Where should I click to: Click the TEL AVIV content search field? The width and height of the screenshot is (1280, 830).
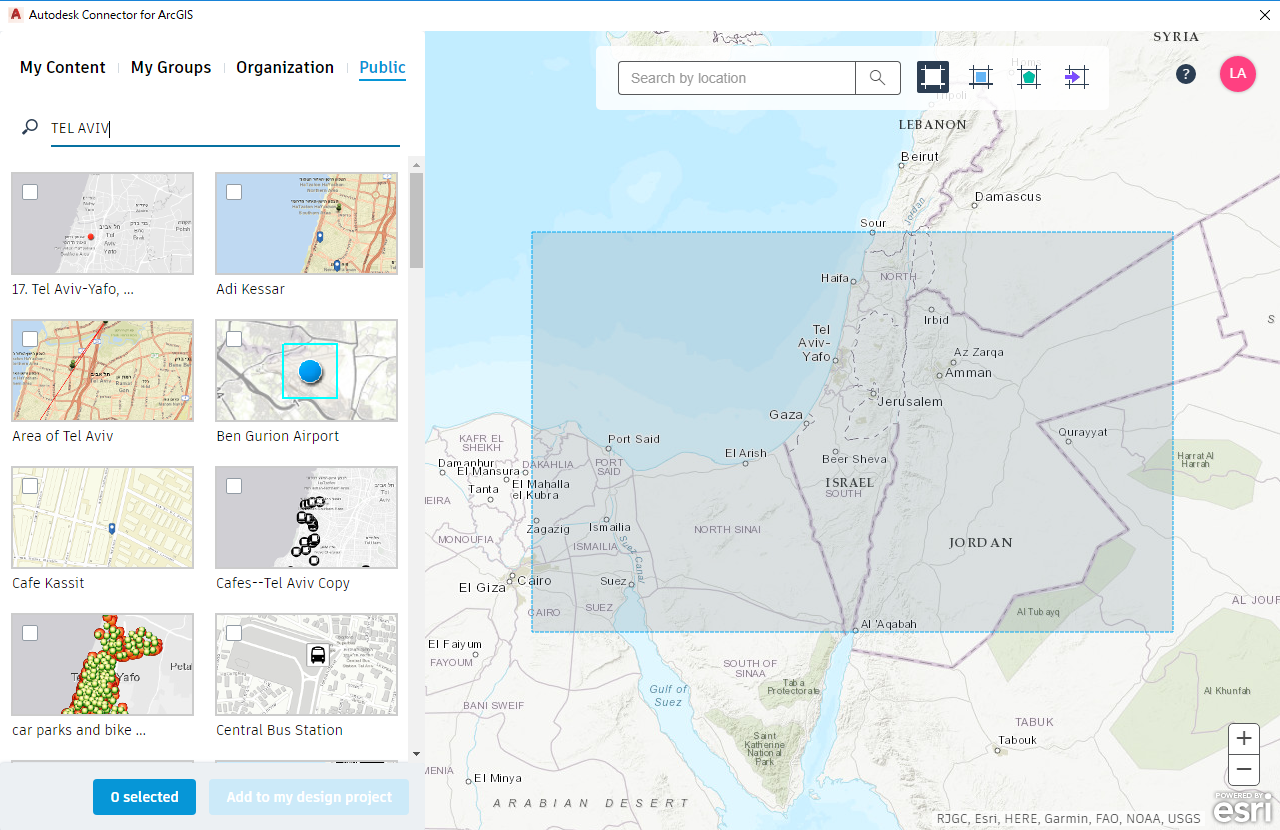tap(225, 128)
